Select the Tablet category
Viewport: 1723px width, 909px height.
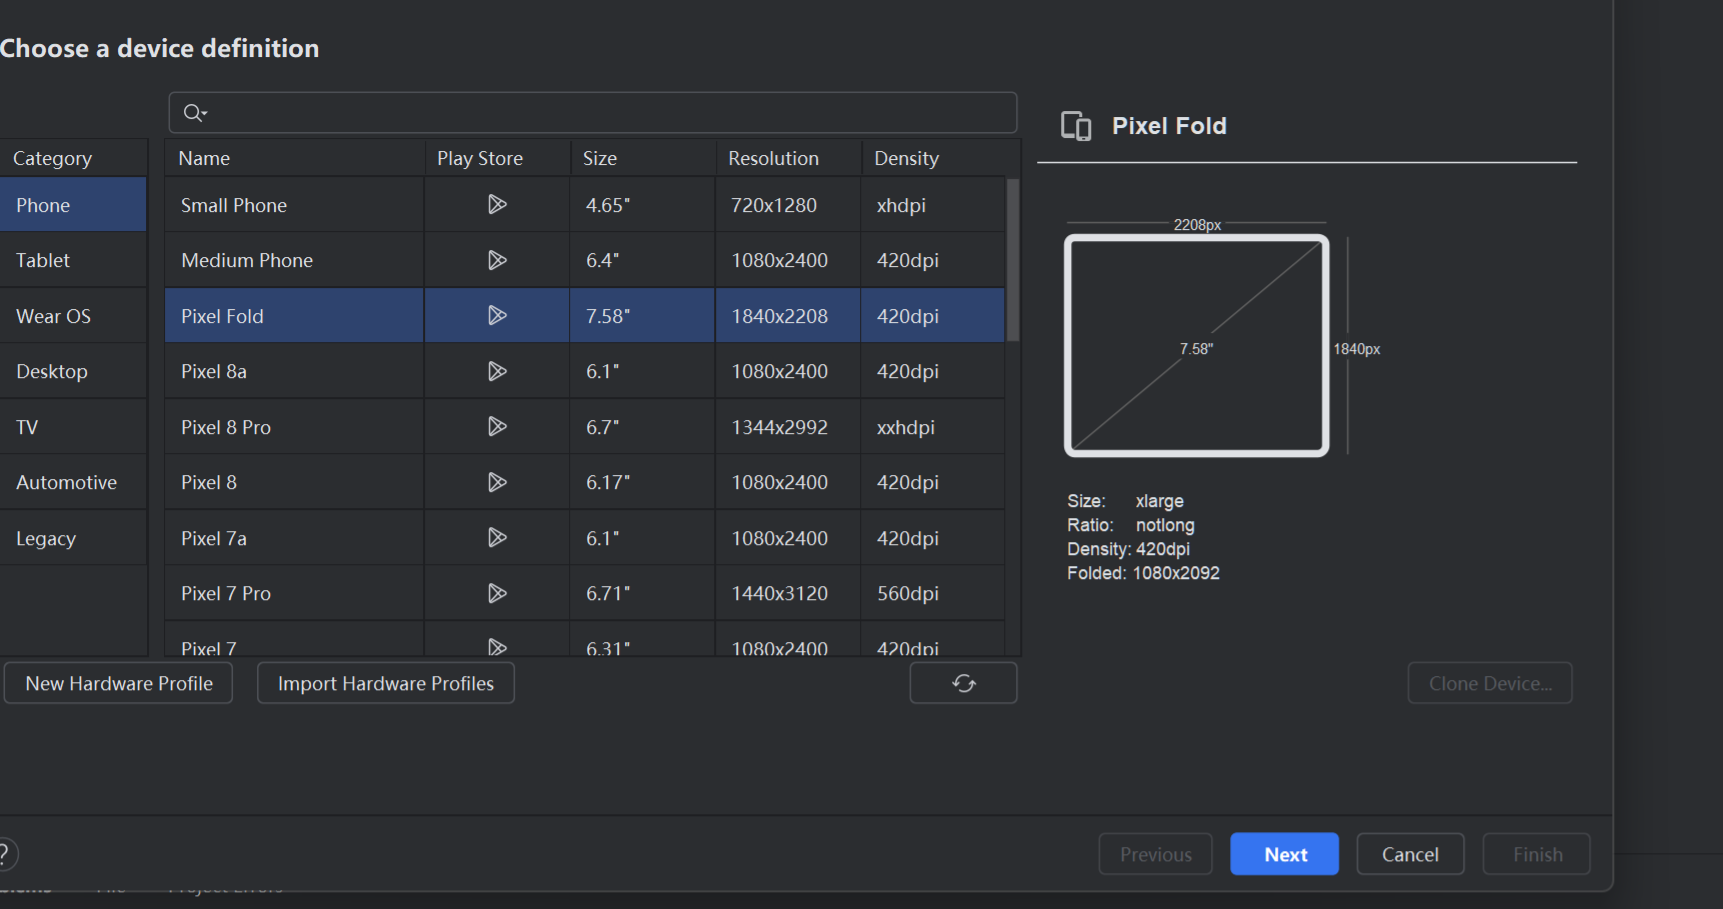73,260
